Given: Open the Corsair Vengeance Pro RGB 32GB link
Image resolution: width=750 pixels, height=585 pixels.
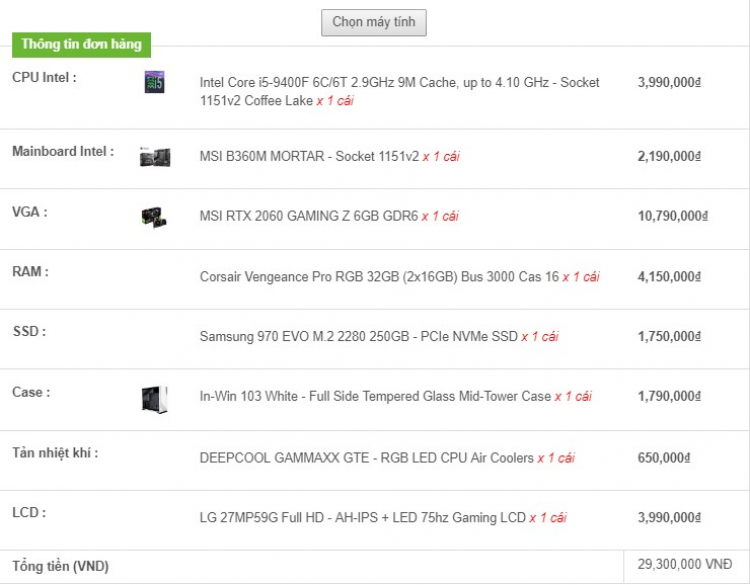Looking at the screenshot, I should click(379, 277).
